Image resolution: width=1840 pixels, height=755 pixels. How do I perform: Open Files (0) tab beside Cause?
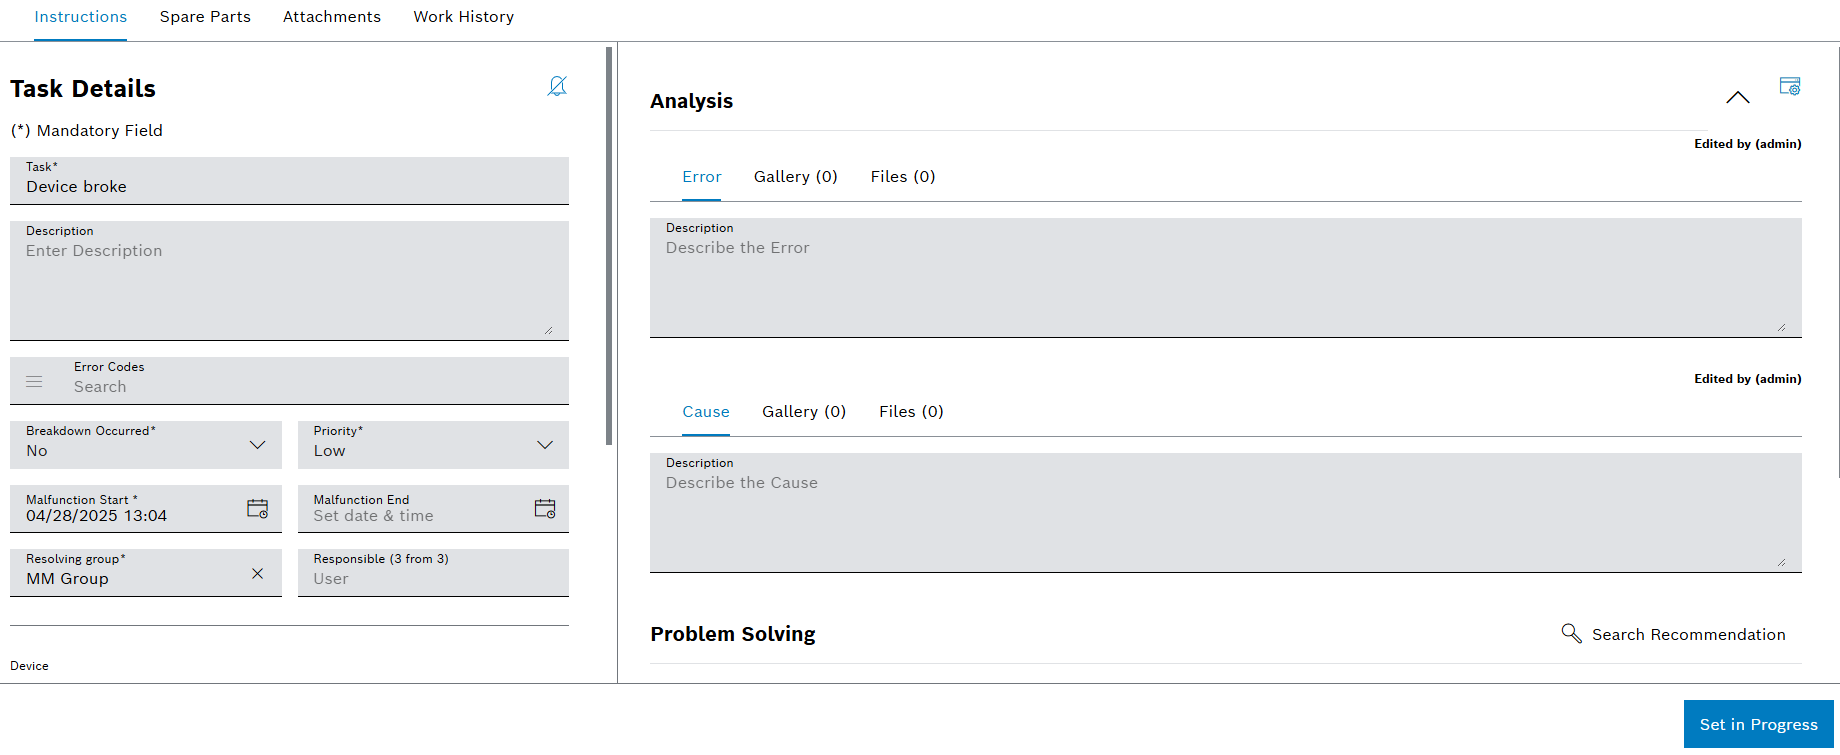click(911, 412)
